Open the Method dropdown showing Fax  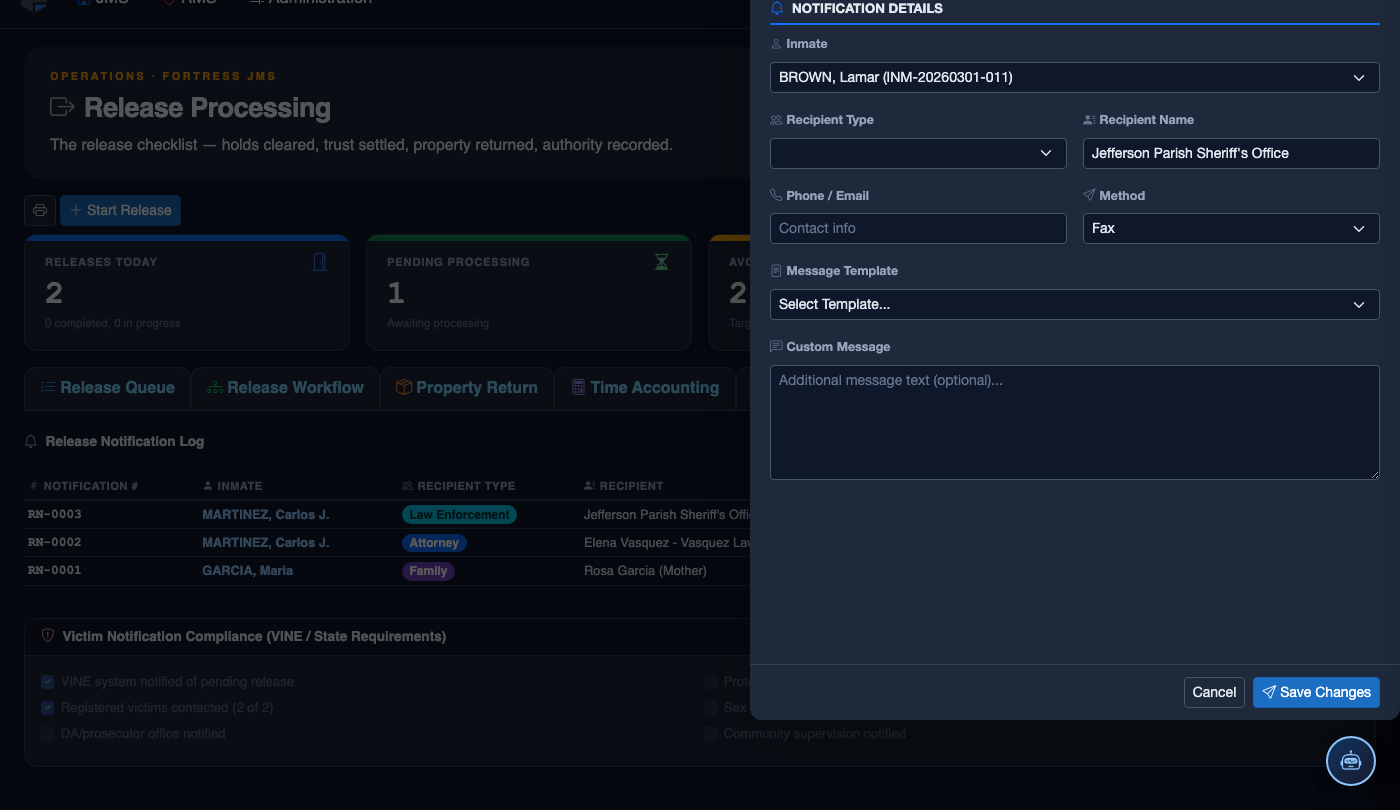pos(1231,228)
